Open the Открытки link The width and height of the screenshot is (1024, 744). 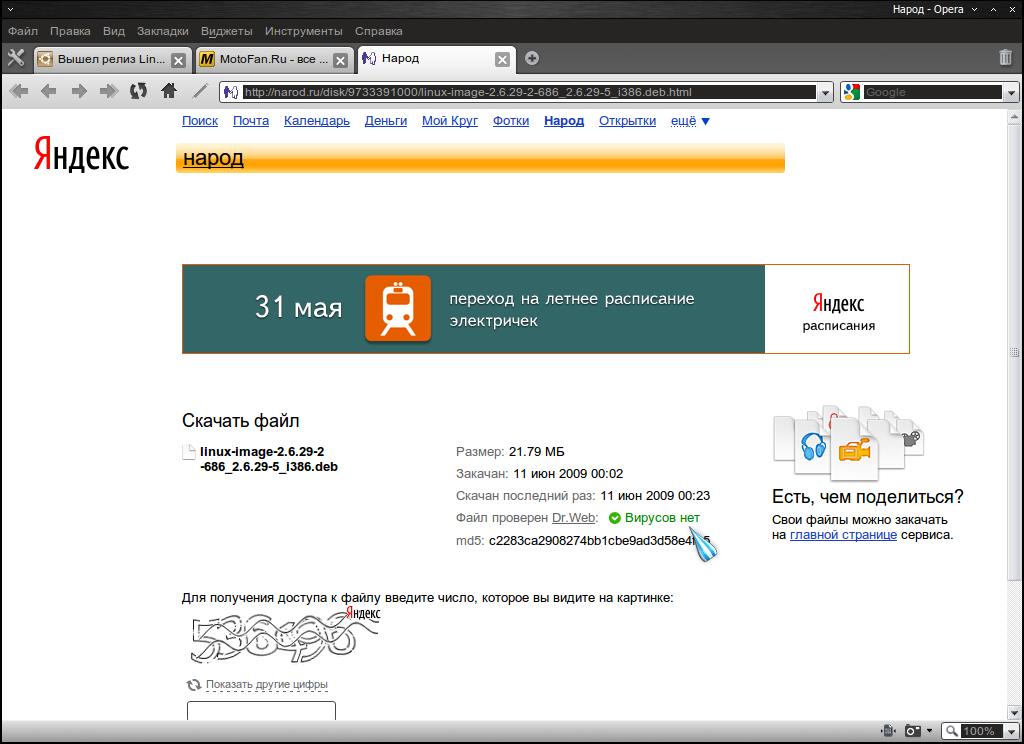pos(628,121)
